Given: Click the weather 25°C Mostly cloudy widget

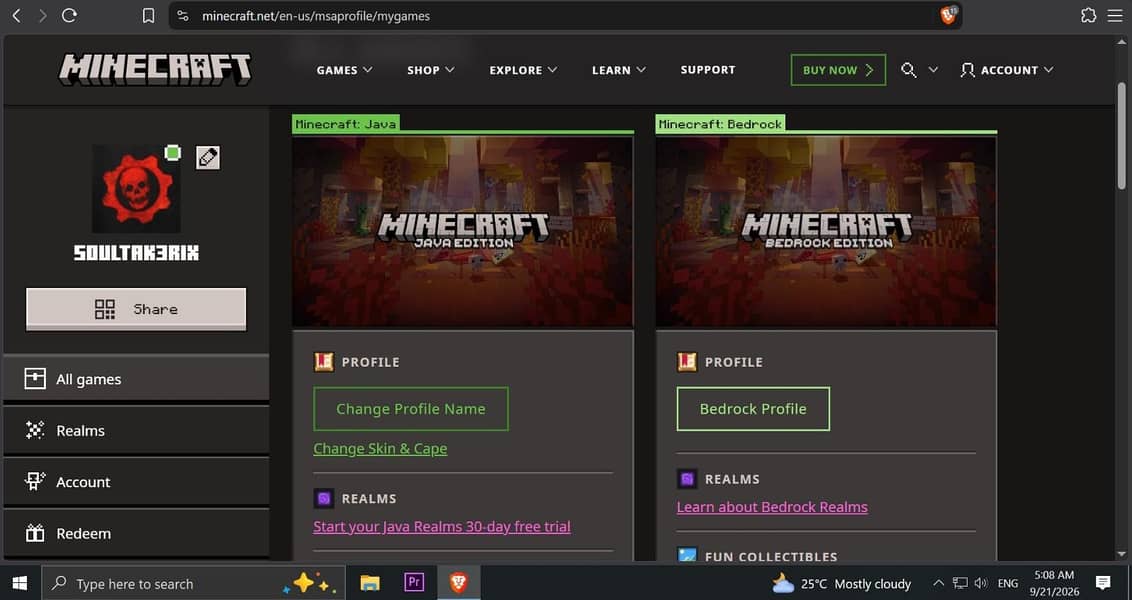Looking at the screenshot, I should [841, 583].
